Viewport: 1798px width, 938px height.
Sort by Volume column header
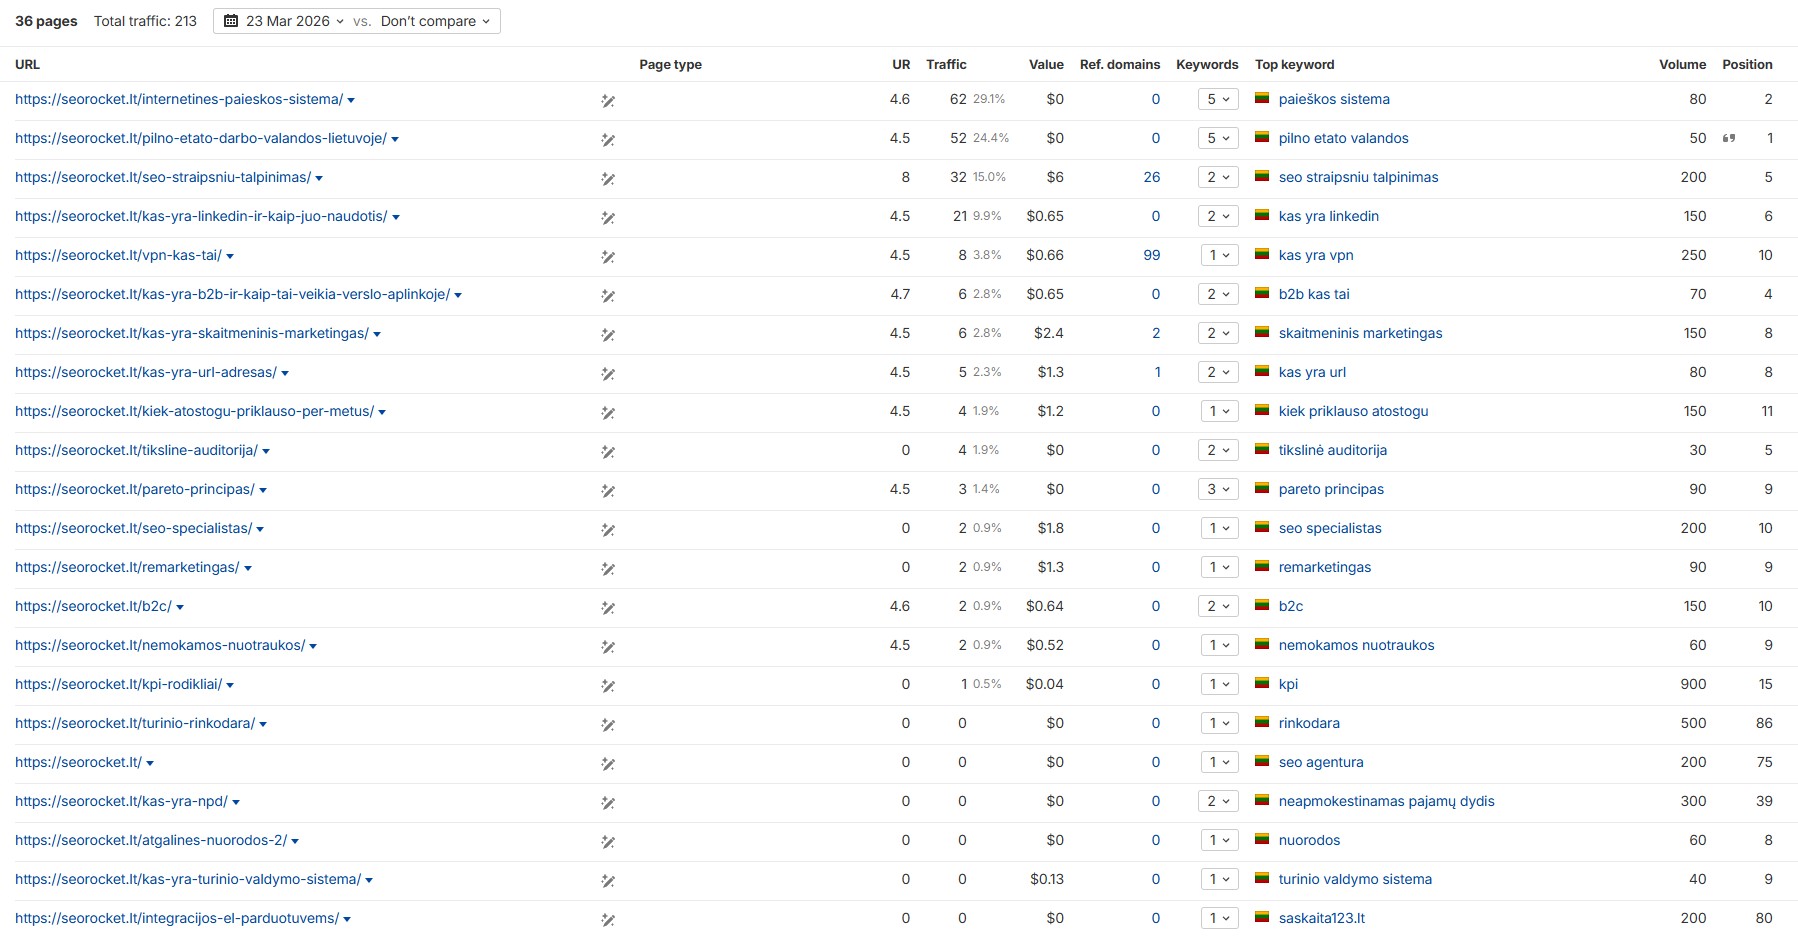1682,64
